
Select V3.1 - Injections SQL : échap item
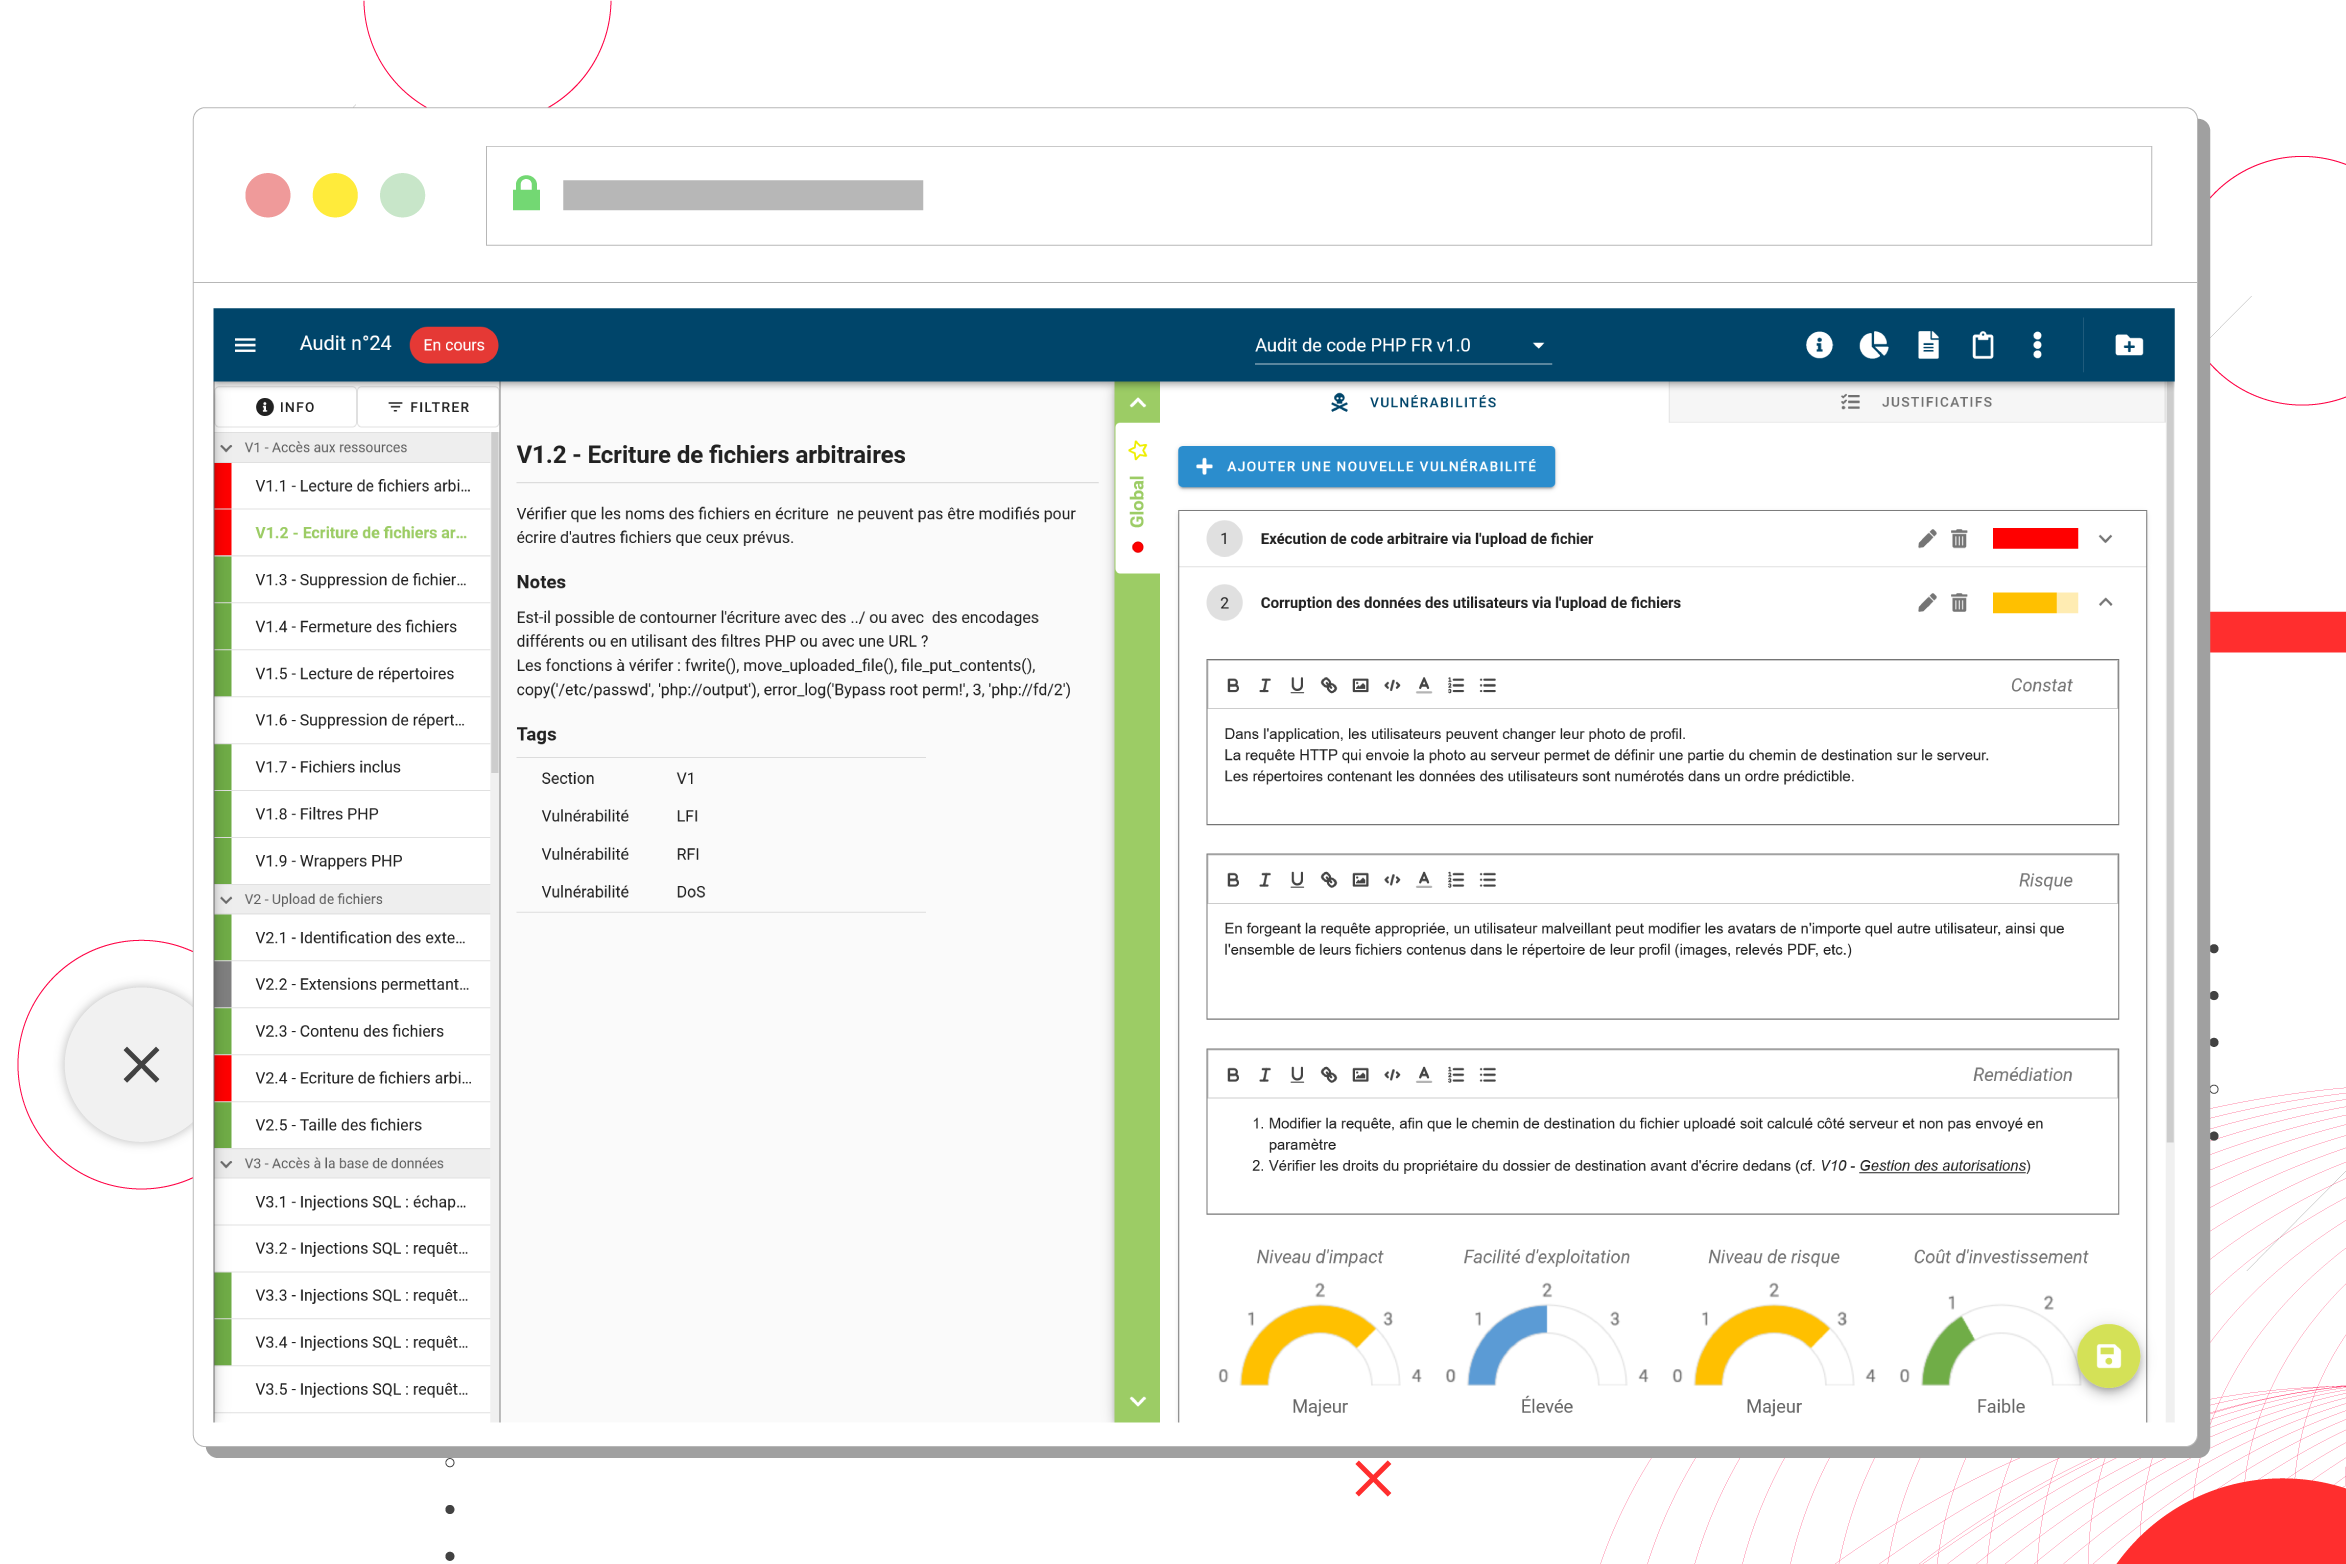(x=353, y=1202)
